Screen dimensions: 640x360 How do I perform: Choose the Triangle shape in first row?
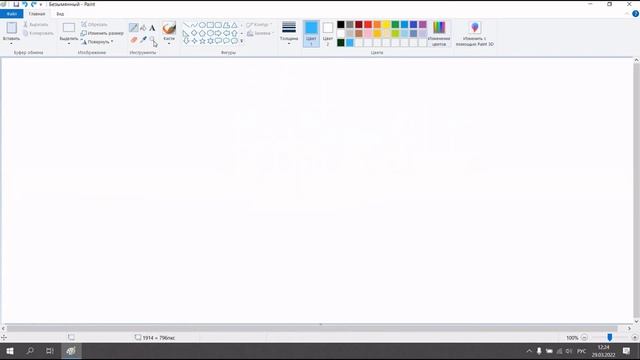click(x=234, y=25)
